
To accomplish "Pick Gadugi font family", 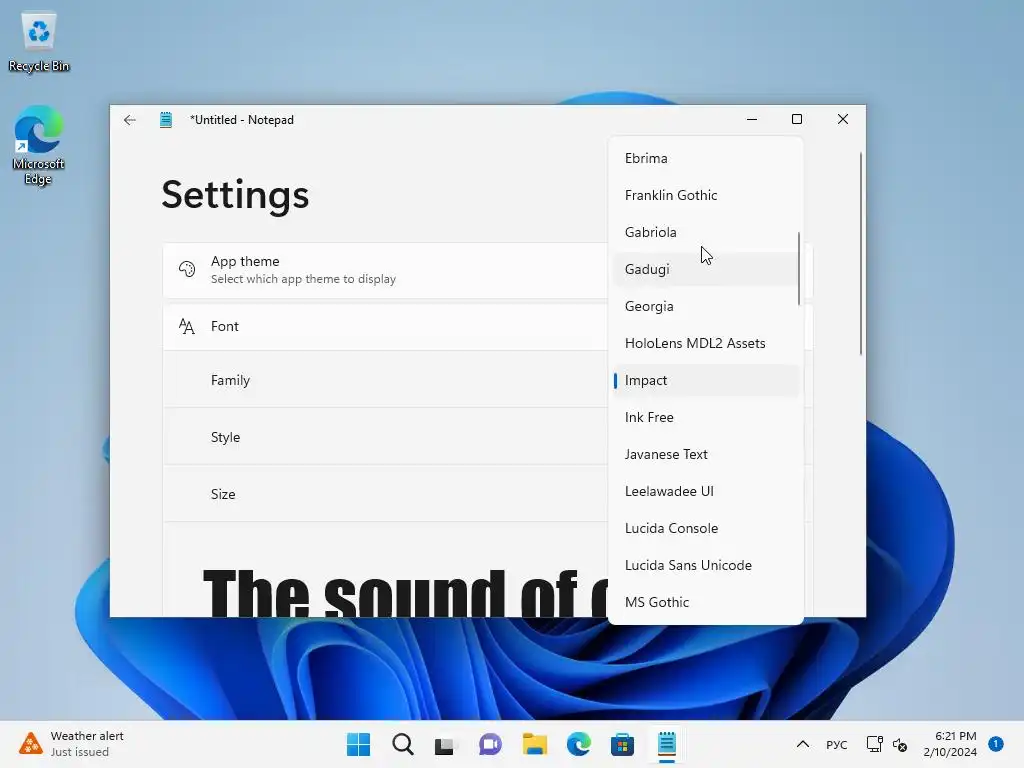I will pos(706,269).
